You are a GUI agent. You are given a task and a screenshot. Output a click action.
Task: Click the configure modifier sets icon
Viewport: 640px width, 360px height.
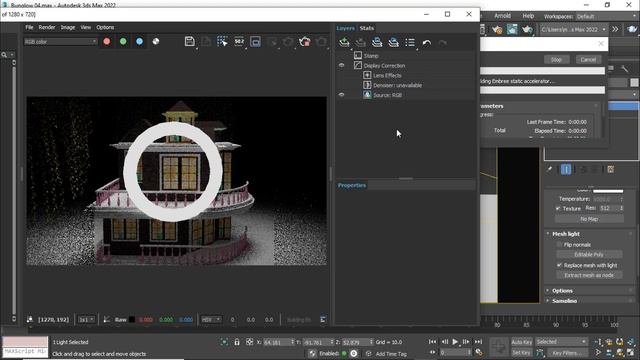coord(611,169)
